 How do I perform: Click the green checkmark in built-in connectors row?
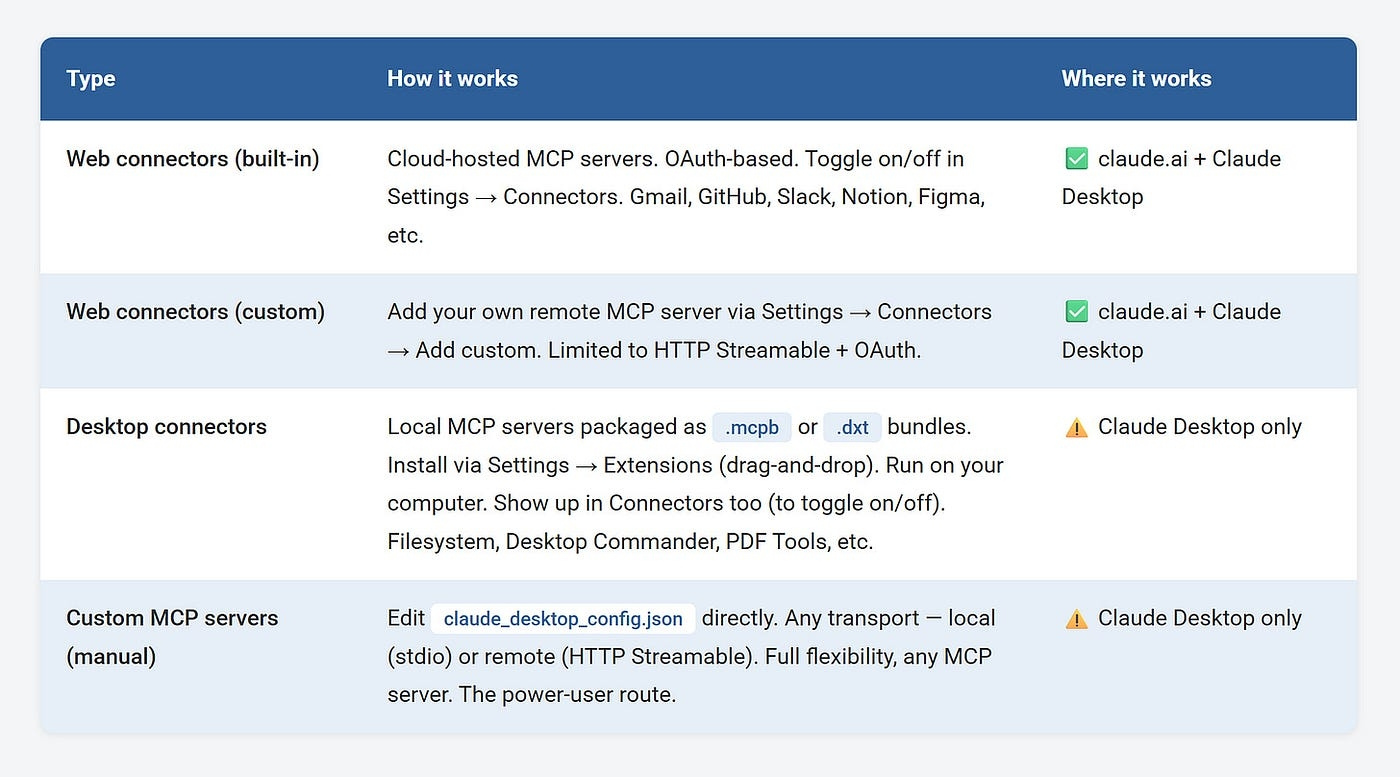[x=1076, y=159]
